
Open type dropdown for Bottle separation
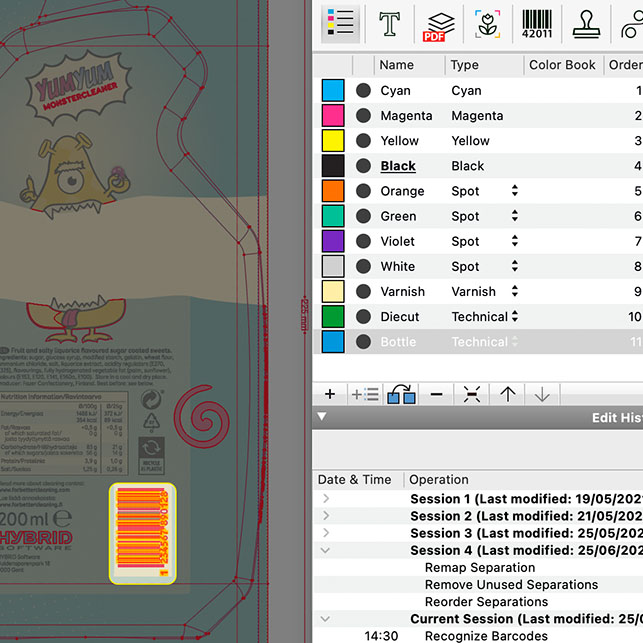point(515,341)
